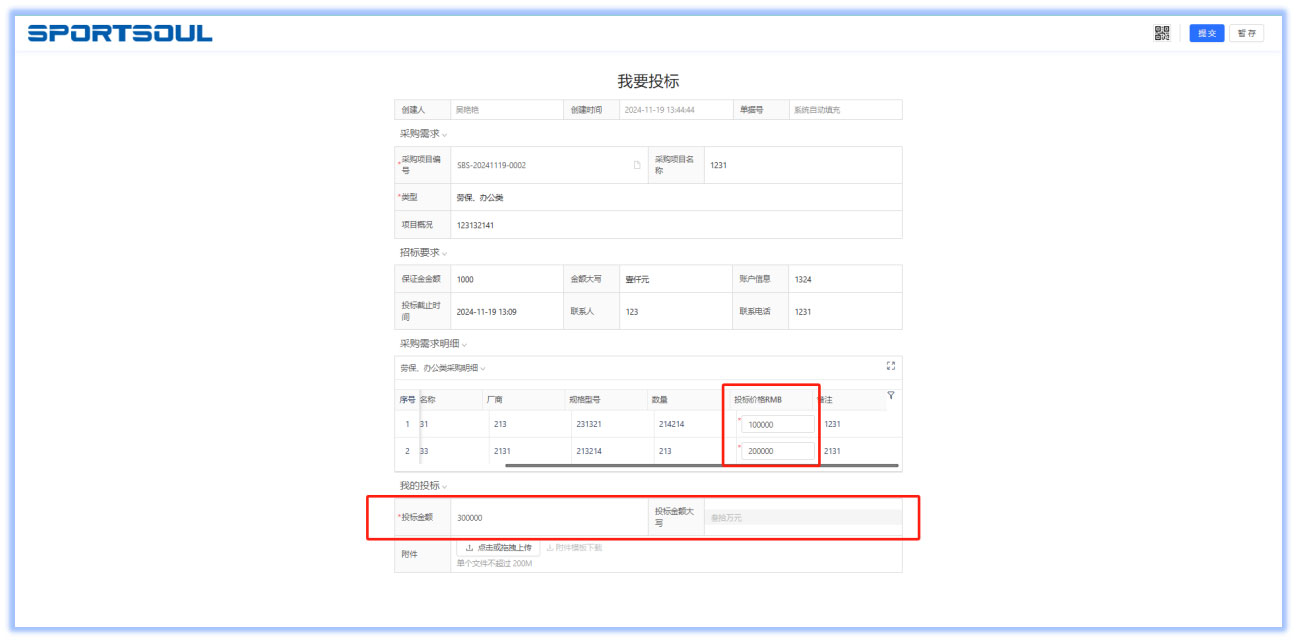Click the 投标价格RMB column header
Screen dimensions: 1299x644
(x=758, y=399)
